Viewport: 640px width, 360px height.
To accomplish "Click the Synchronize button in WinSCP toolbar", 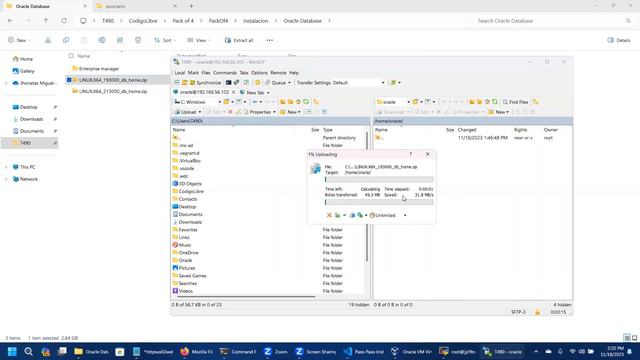I will (x=204, y=82).
